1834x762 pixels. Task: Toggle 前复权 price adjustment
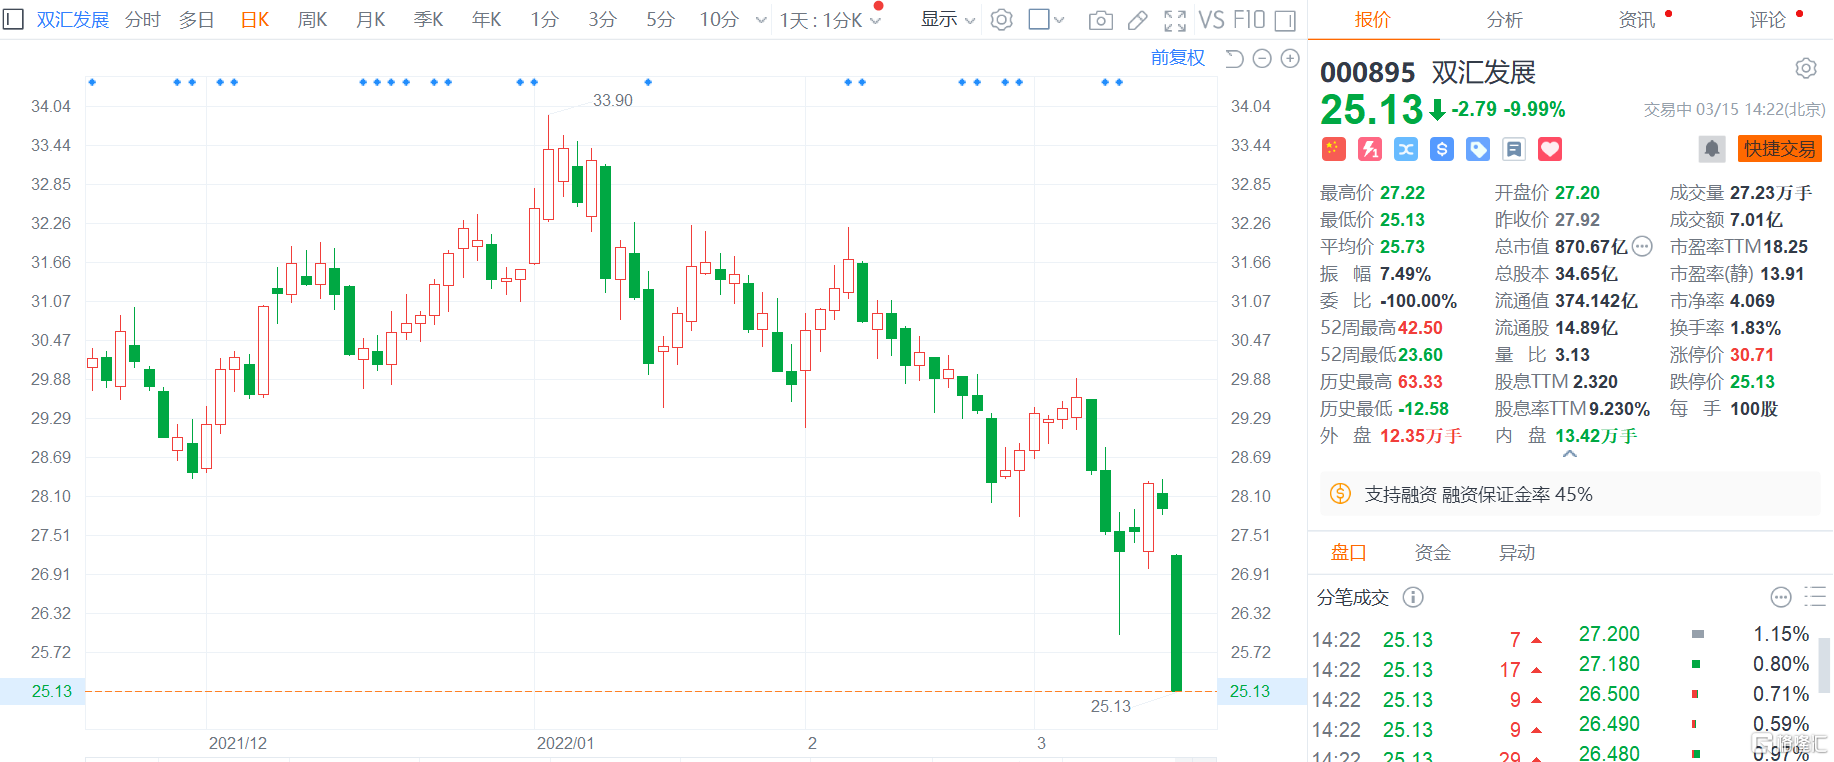tap(1178, 58)
